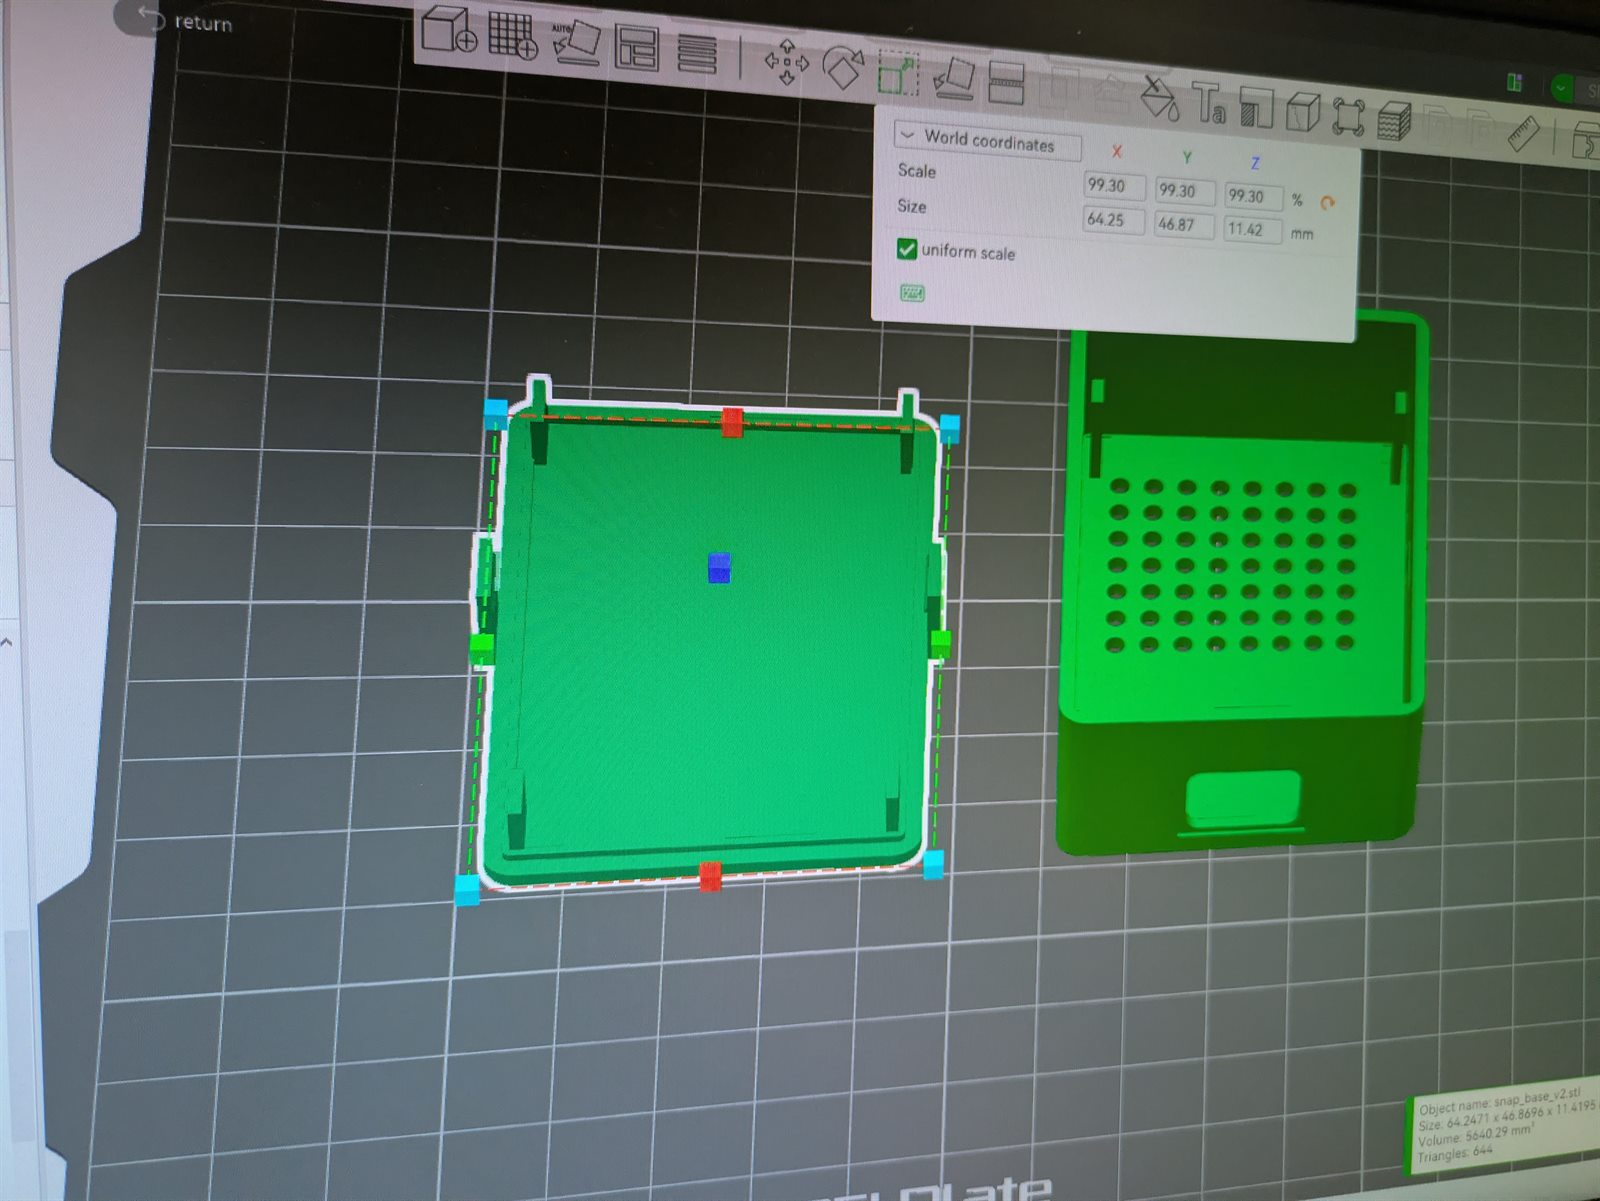Click the Size Z field showing 11.42

click(1253, 229)
